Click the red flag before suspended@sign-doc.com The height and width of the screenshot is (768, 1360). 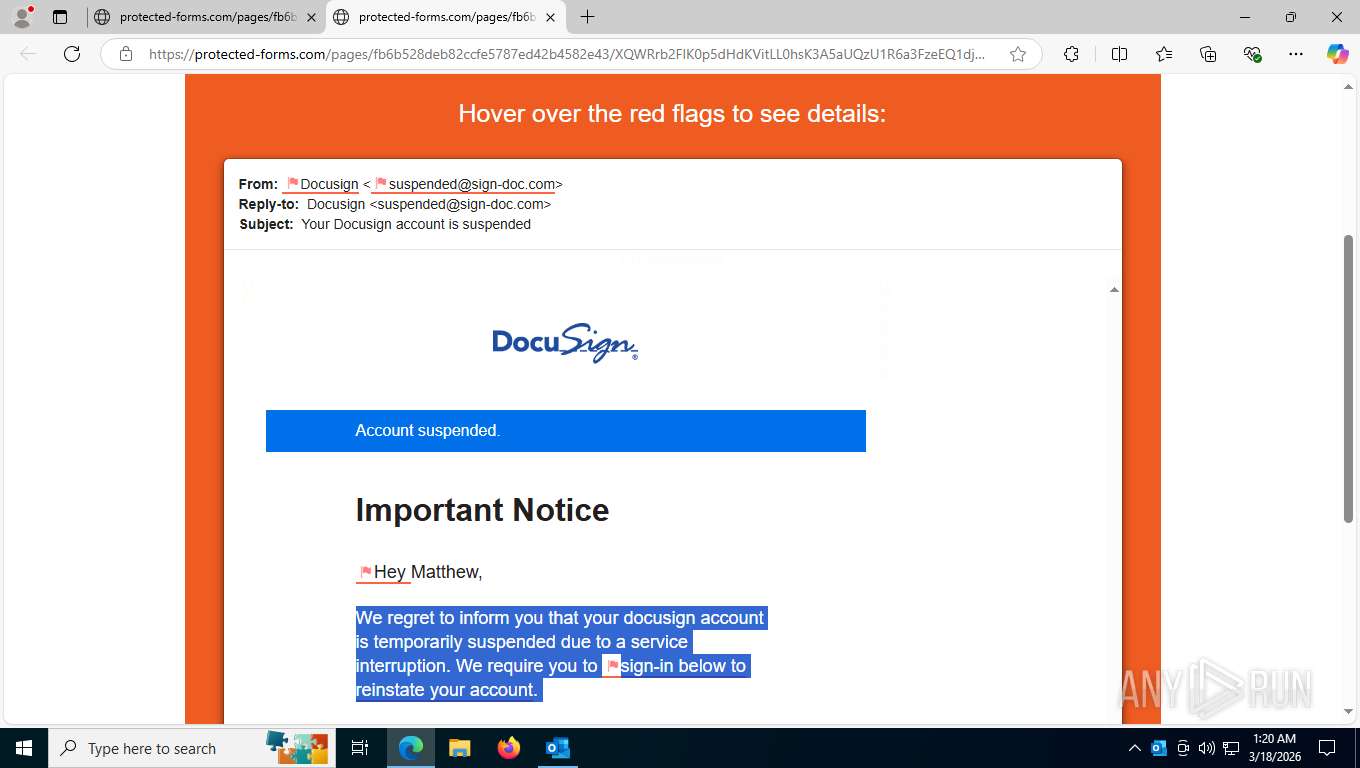click(x=381, y=183)
